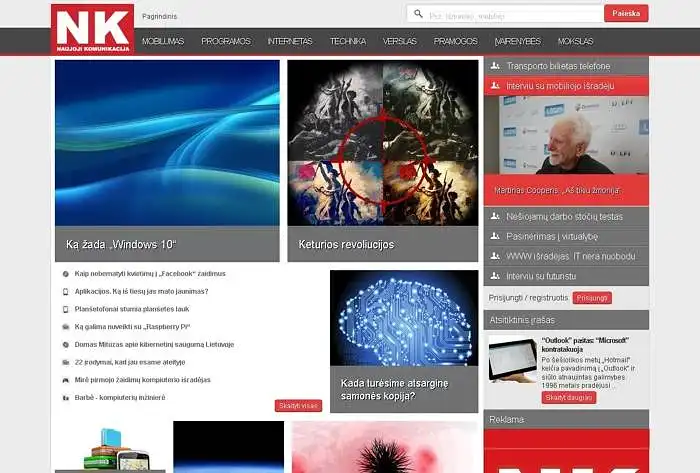This screenshot has width=700, height=473.
Task: Click the pink spiky virus thumbnail
Action: pyautogui.click(x=385, y=447)
